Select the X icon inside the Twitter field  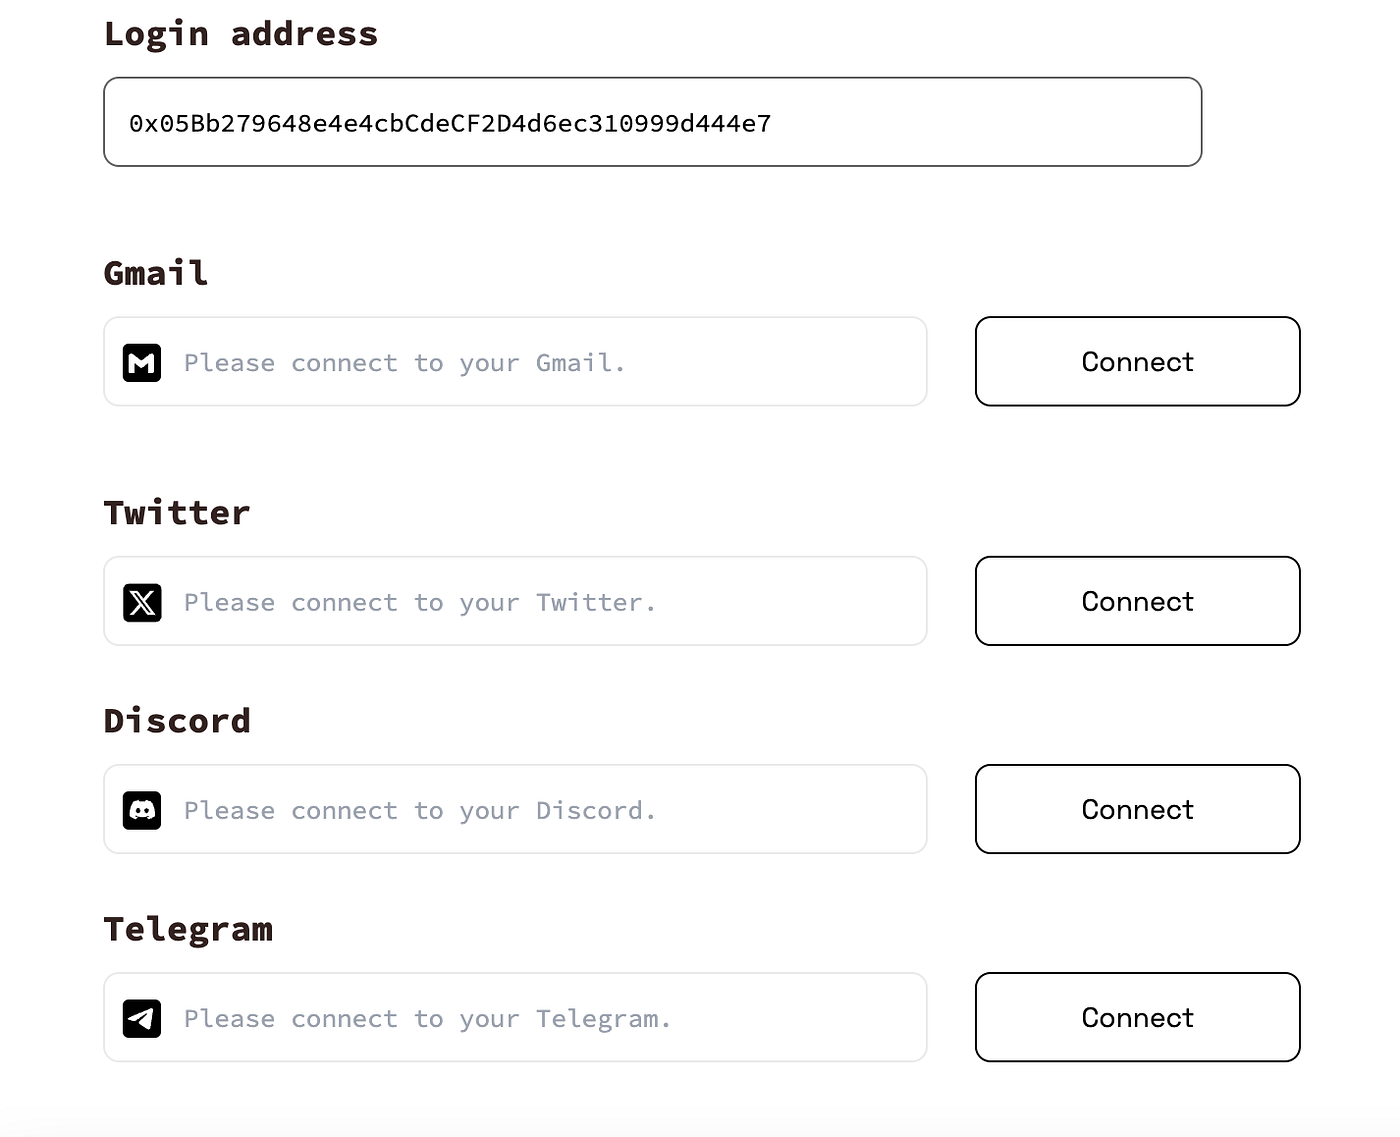point(142,602)
